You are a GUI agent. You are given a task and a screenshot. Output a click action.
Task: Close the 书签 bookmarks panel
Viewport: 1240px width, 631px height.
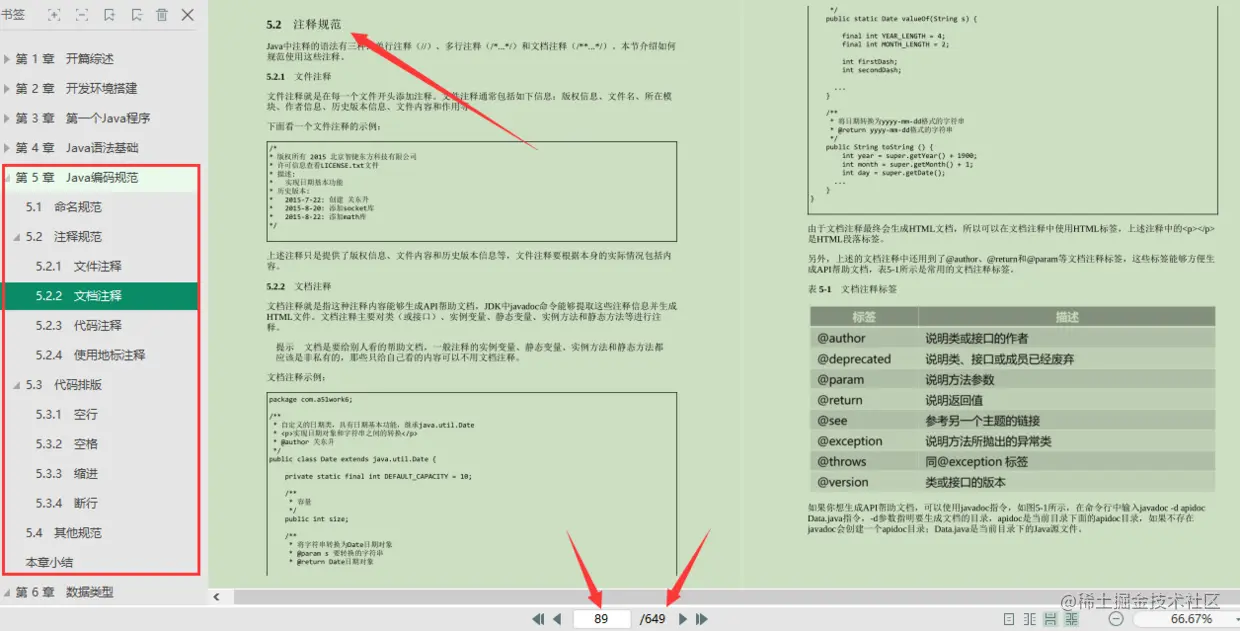click(188, 15)
